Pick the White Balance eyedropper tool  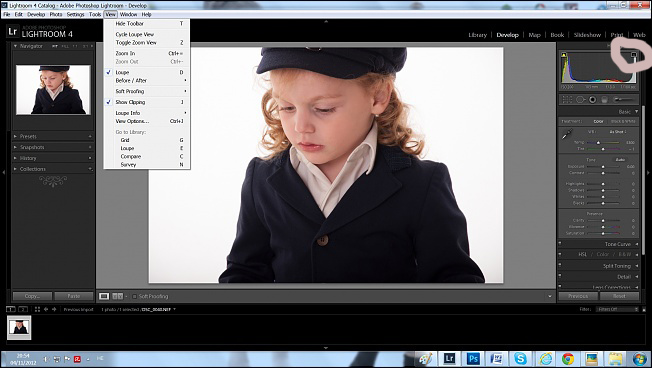567,134
